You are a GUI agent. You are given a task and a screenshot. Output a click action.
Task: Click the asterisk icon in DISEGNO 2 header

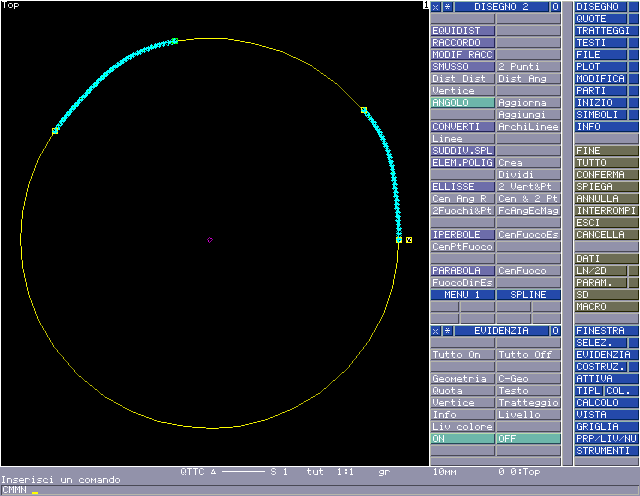(448, 7)
